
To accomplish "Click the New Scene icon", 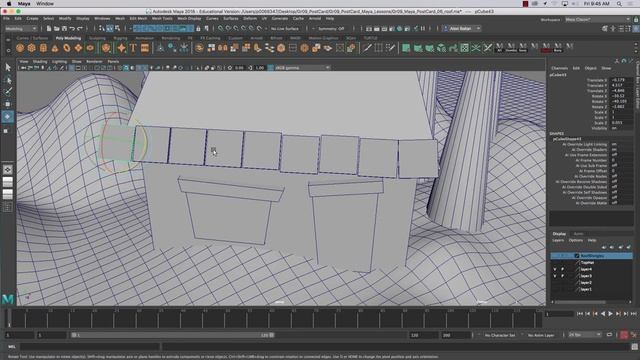I will (x=49, y=29).
